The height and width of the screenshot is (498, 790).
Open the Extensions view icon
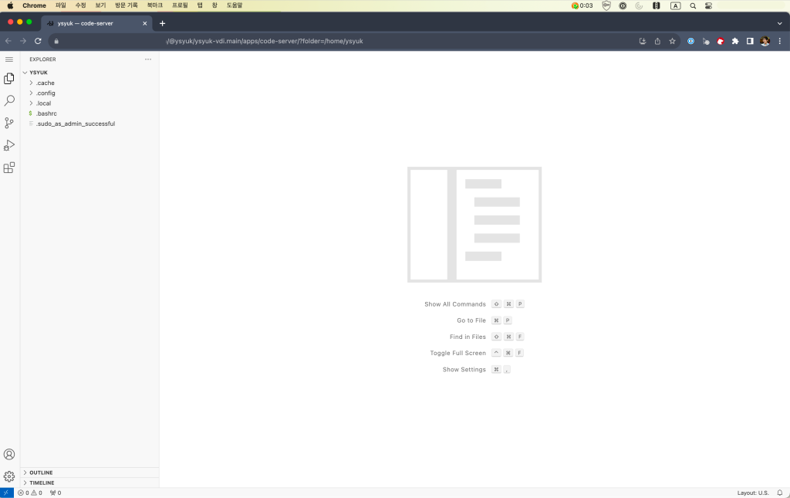click(x=9, y=168)
